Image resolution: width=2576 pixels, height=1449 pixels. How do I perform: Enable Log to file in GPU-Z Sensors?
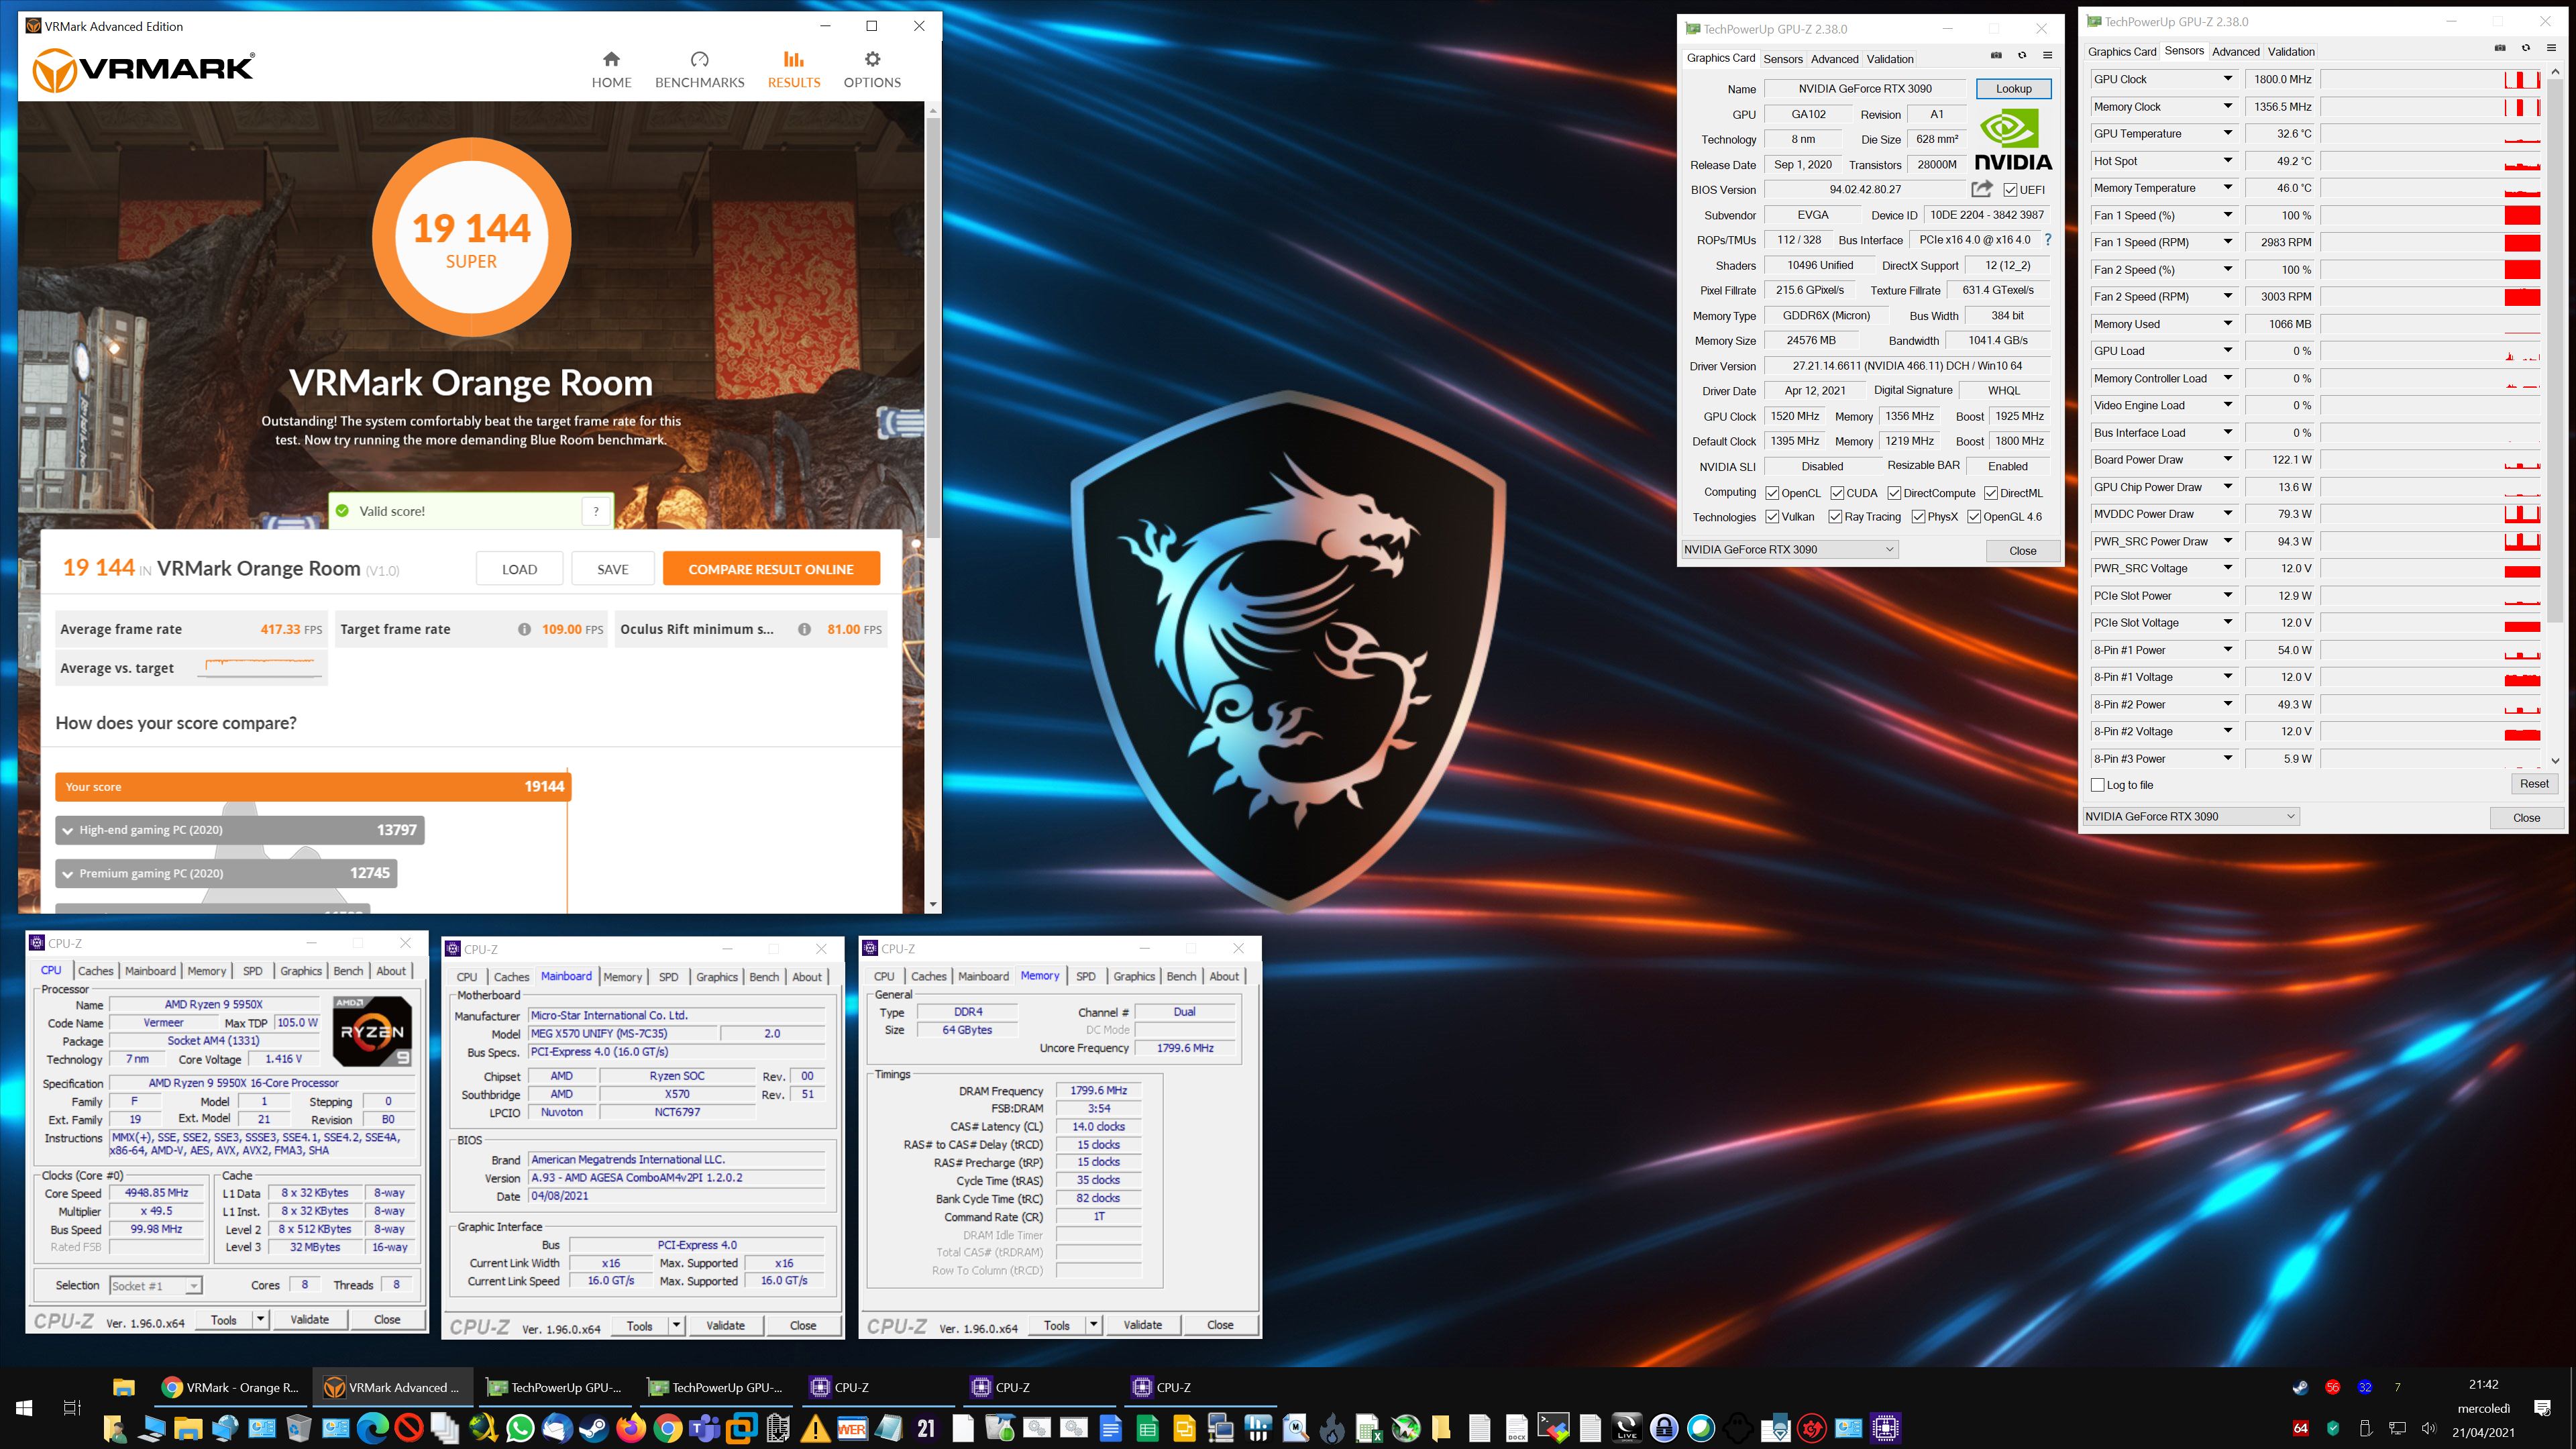2098,785
